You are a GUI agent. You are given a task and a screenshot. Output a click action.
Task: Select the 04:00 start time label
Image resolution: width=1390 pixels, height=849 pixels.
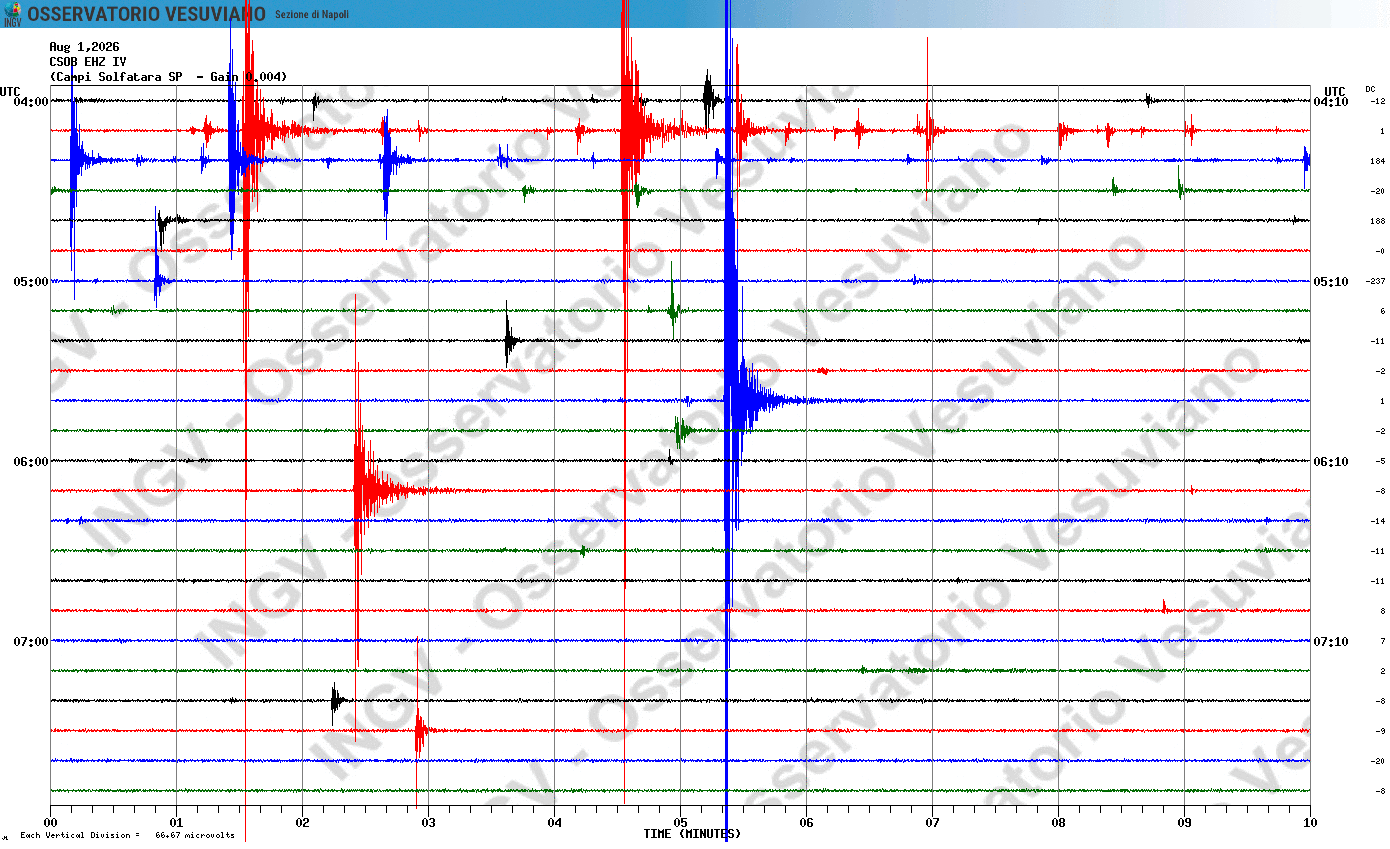point(32,101)
